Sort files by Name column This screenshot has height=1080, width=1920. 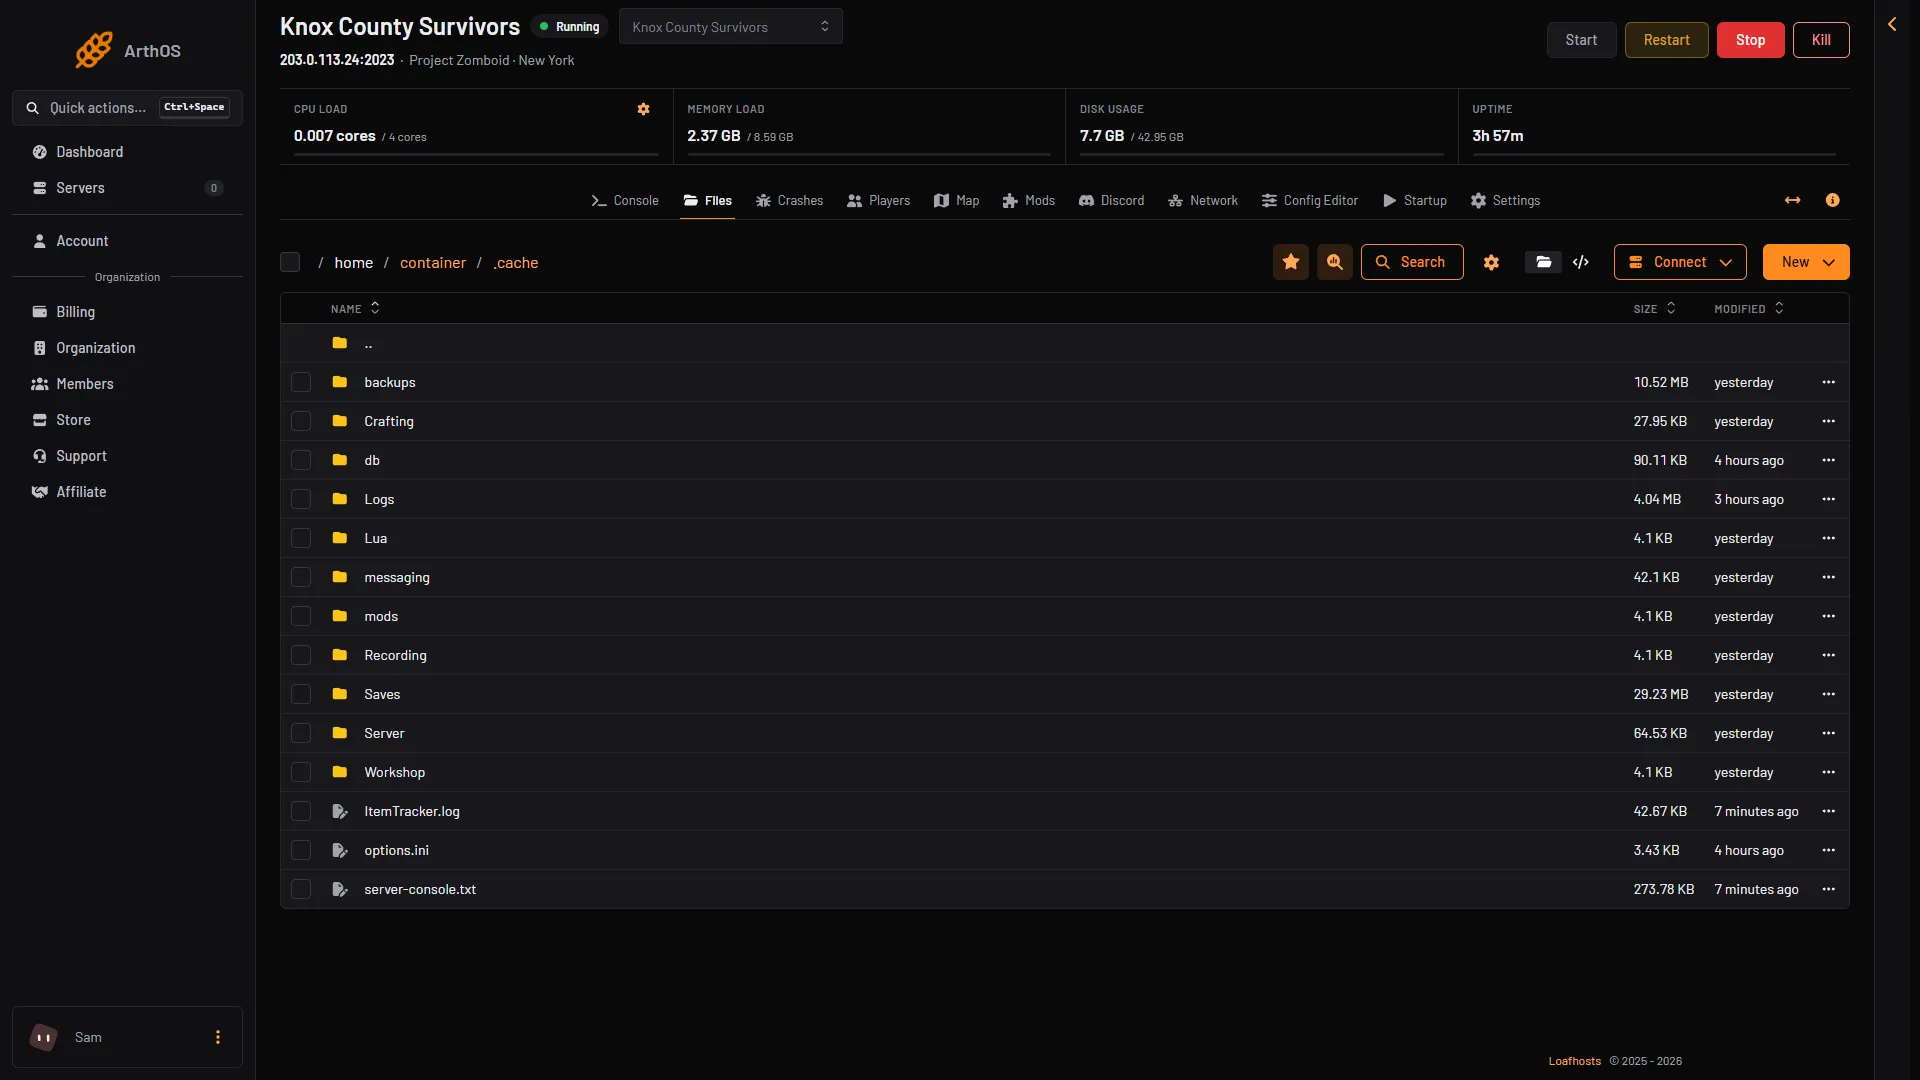pos(355,309)
